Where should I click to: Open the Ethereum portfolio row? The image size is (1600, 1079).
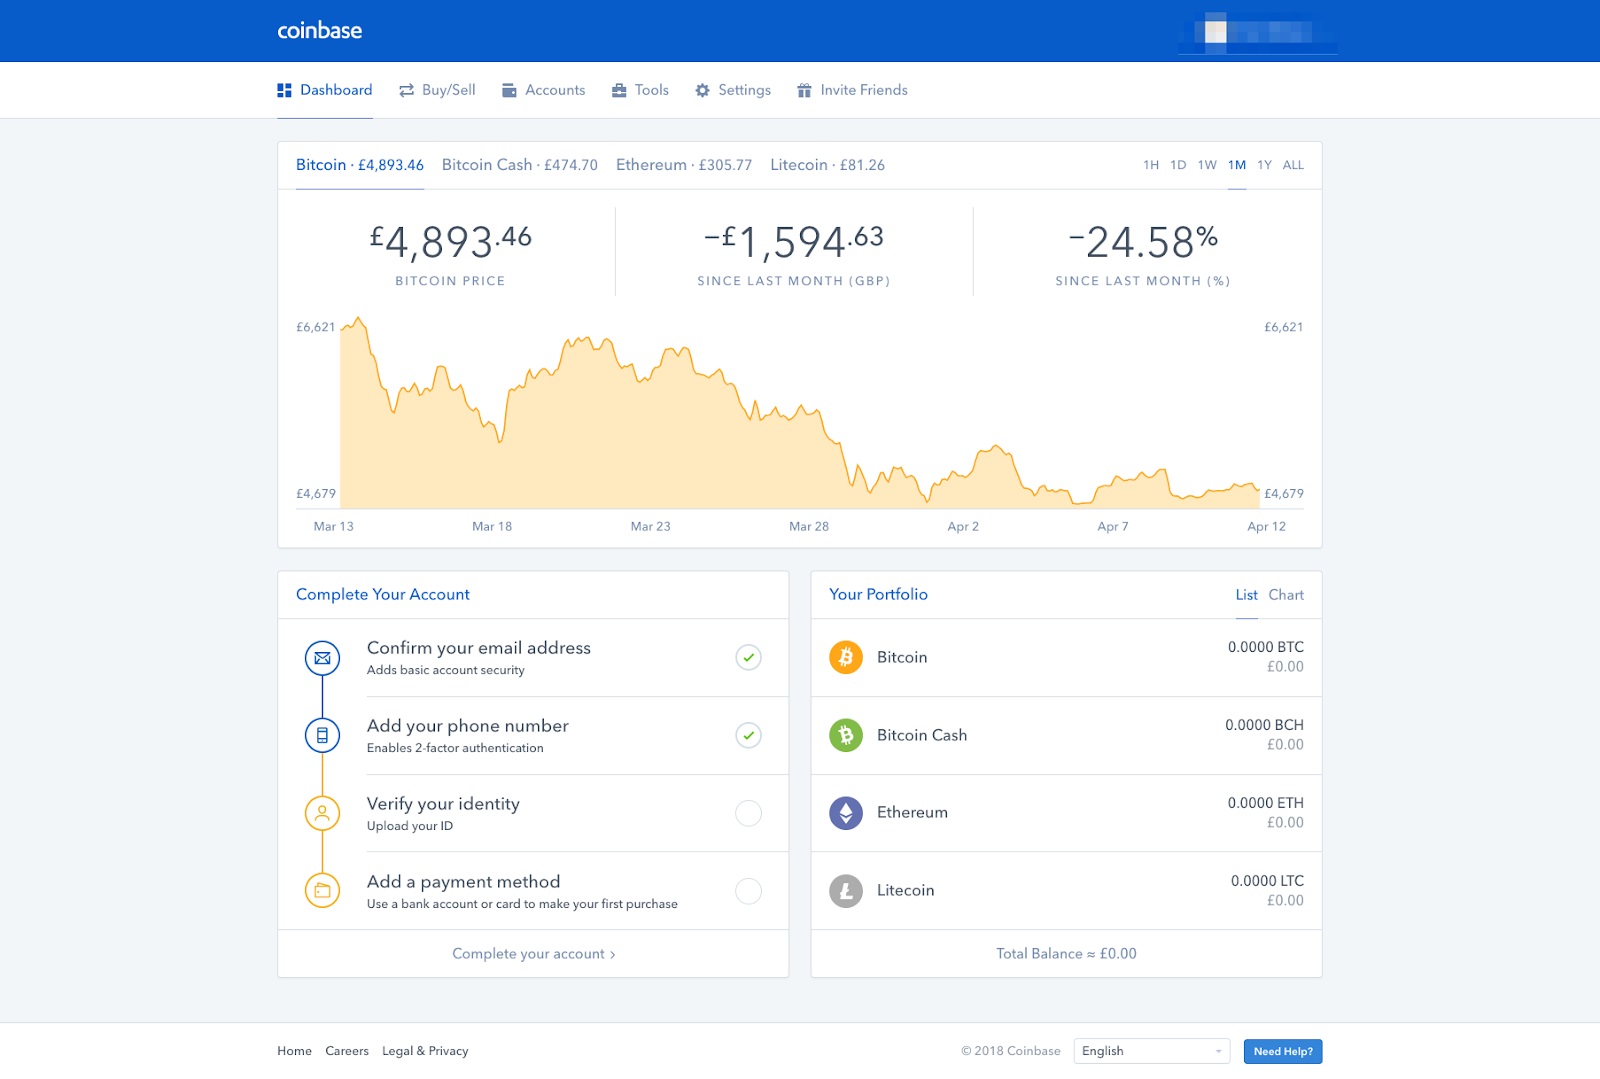tap(1066, 812)
